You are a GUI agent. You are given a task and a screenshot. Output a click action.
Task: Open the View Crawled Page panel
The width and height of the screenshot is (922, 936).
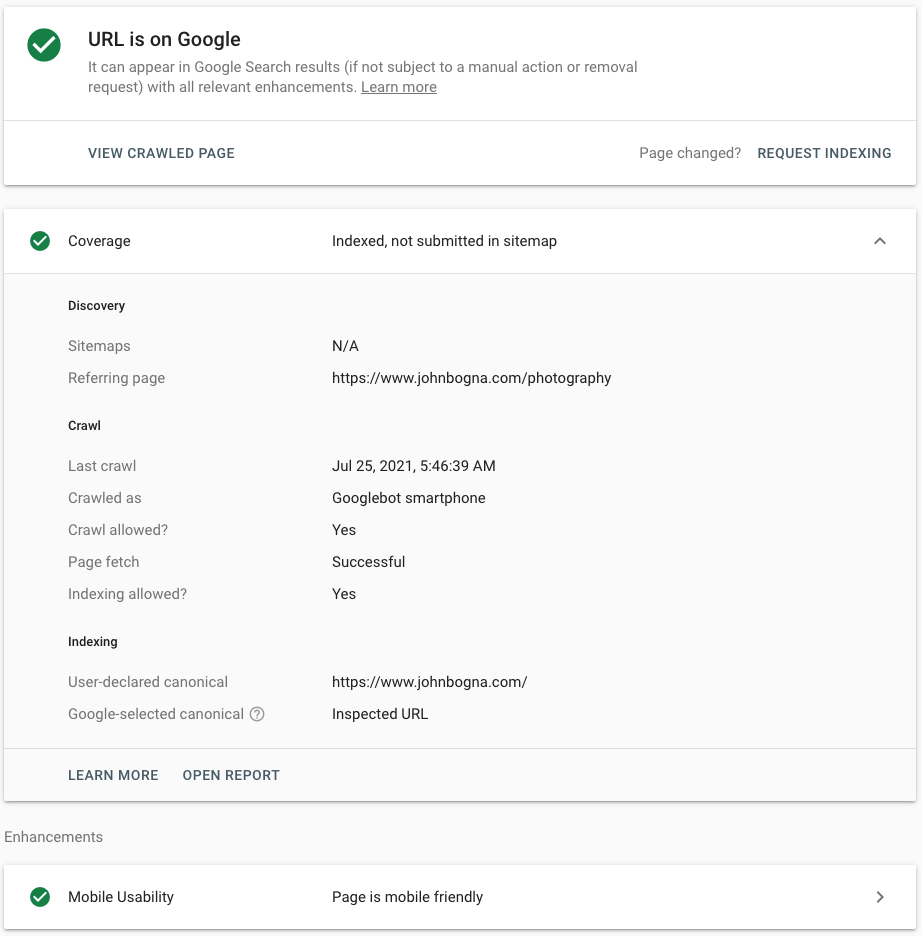(161, 153)
